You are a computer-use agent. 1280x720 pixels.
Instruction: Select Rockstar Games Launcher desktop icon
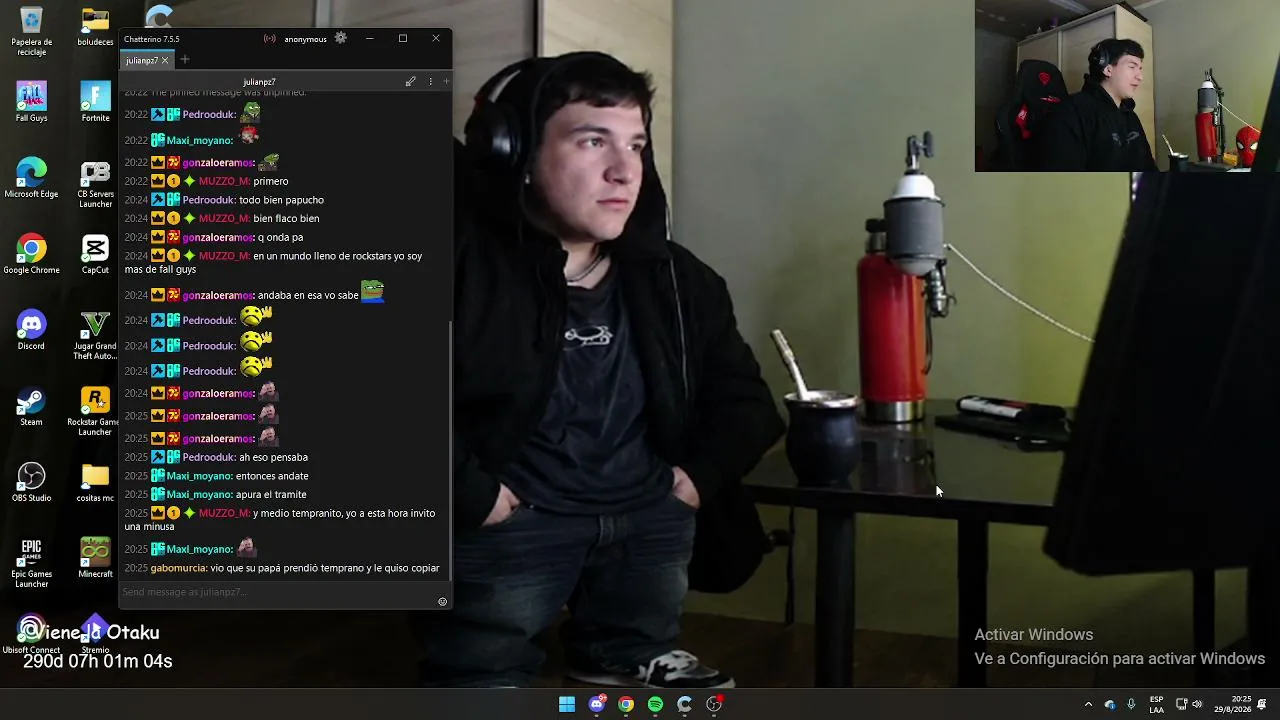pyautogui.click(x=95, y=411)
